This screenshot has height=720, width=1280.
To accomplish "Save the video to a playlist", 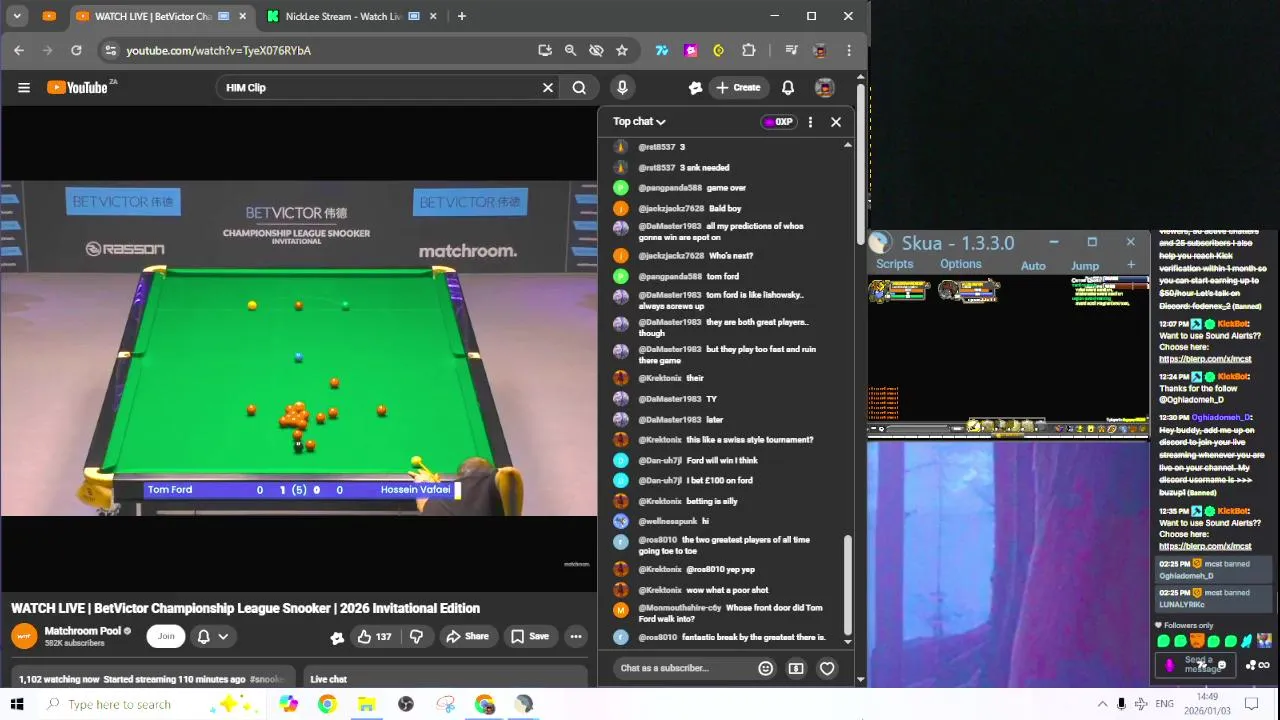I will (530, 636).
